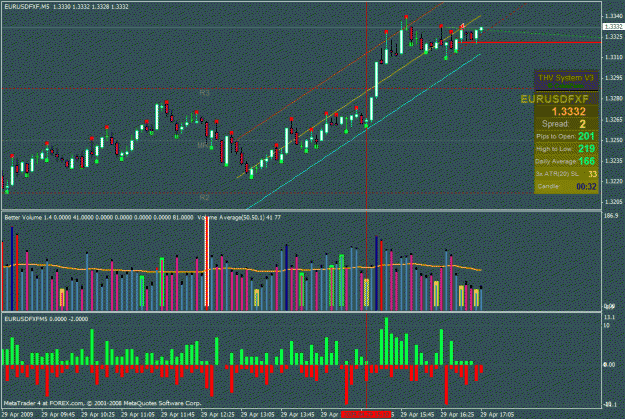Viewport: 625px width, 419px height.
Task: Select the 1.3295 price axis label
Action: 613,78
